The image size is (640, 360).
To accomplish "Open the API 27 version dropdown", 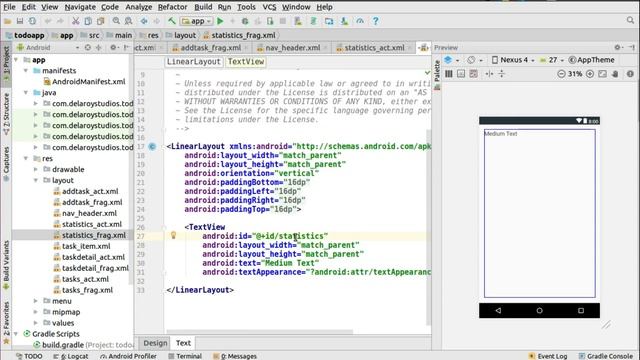I will (x=552, y=60).
